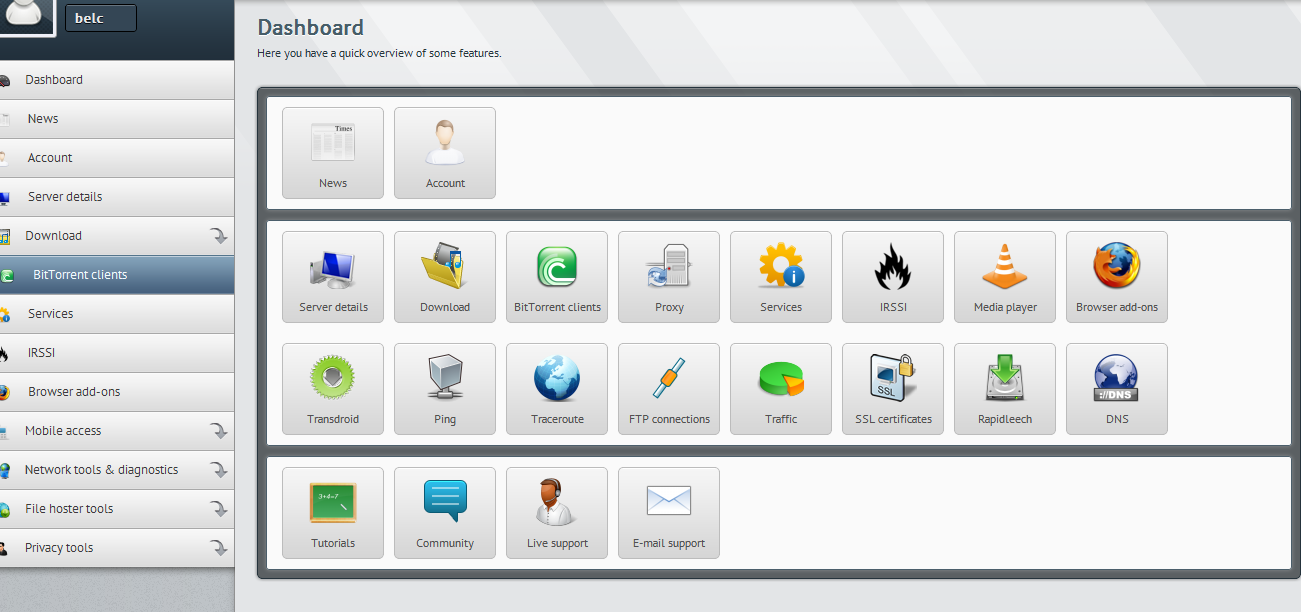
Task: Open the Ping tile
Action: tap(445, 389)
